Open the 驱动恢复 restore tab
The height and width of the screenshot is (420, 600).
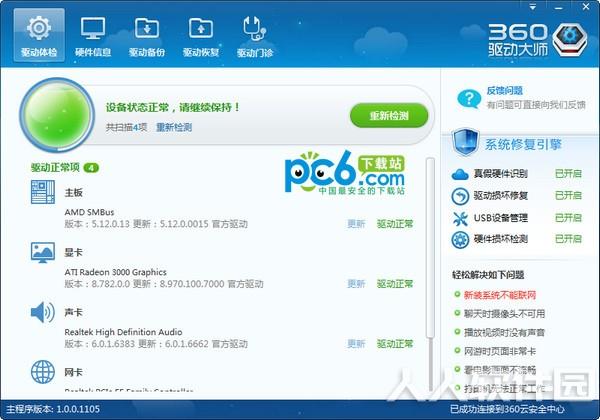(x=201, y=35)
